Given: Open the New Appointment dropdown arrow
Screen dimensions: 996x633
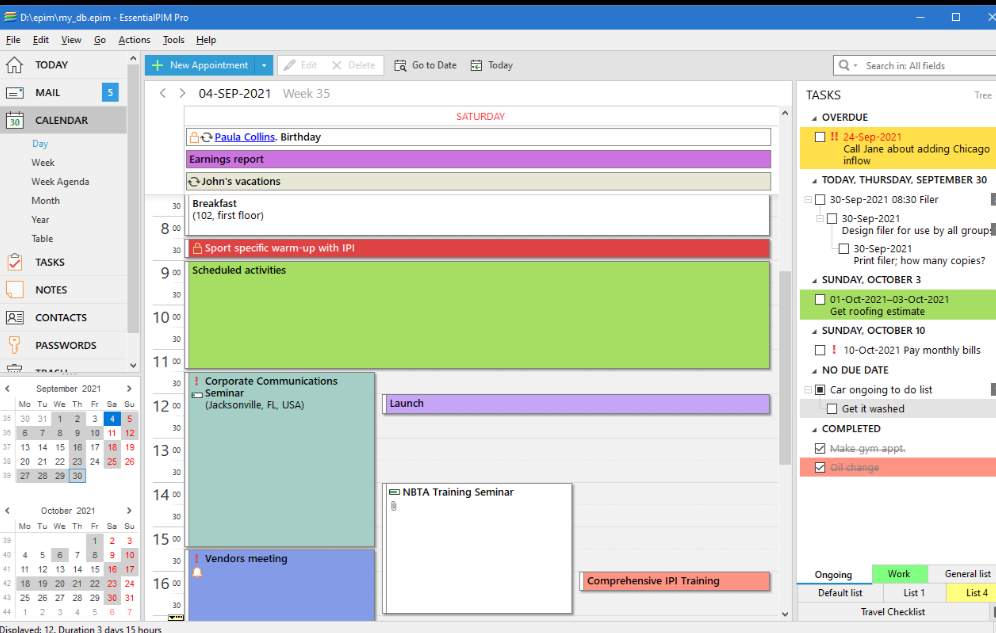Looking at the screenshot, I should click(263, 64).
